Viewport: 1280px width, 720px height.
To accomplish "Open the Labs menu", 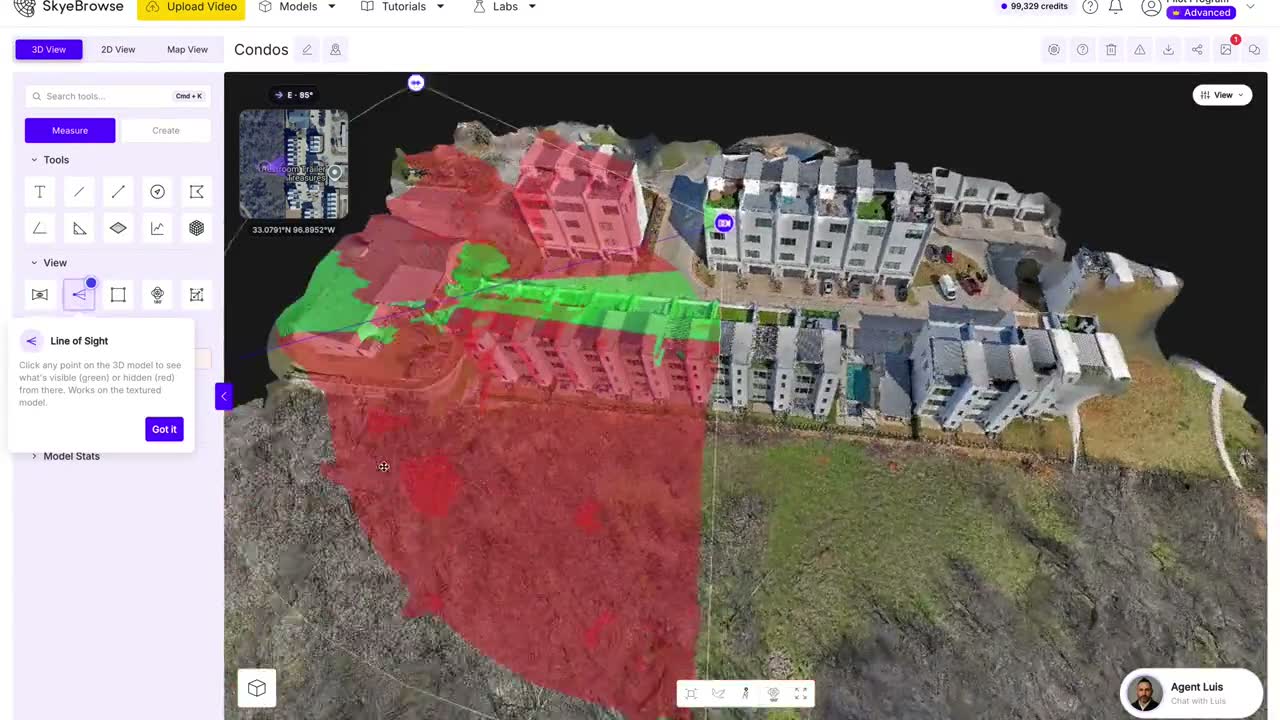I will pos(505,7).
